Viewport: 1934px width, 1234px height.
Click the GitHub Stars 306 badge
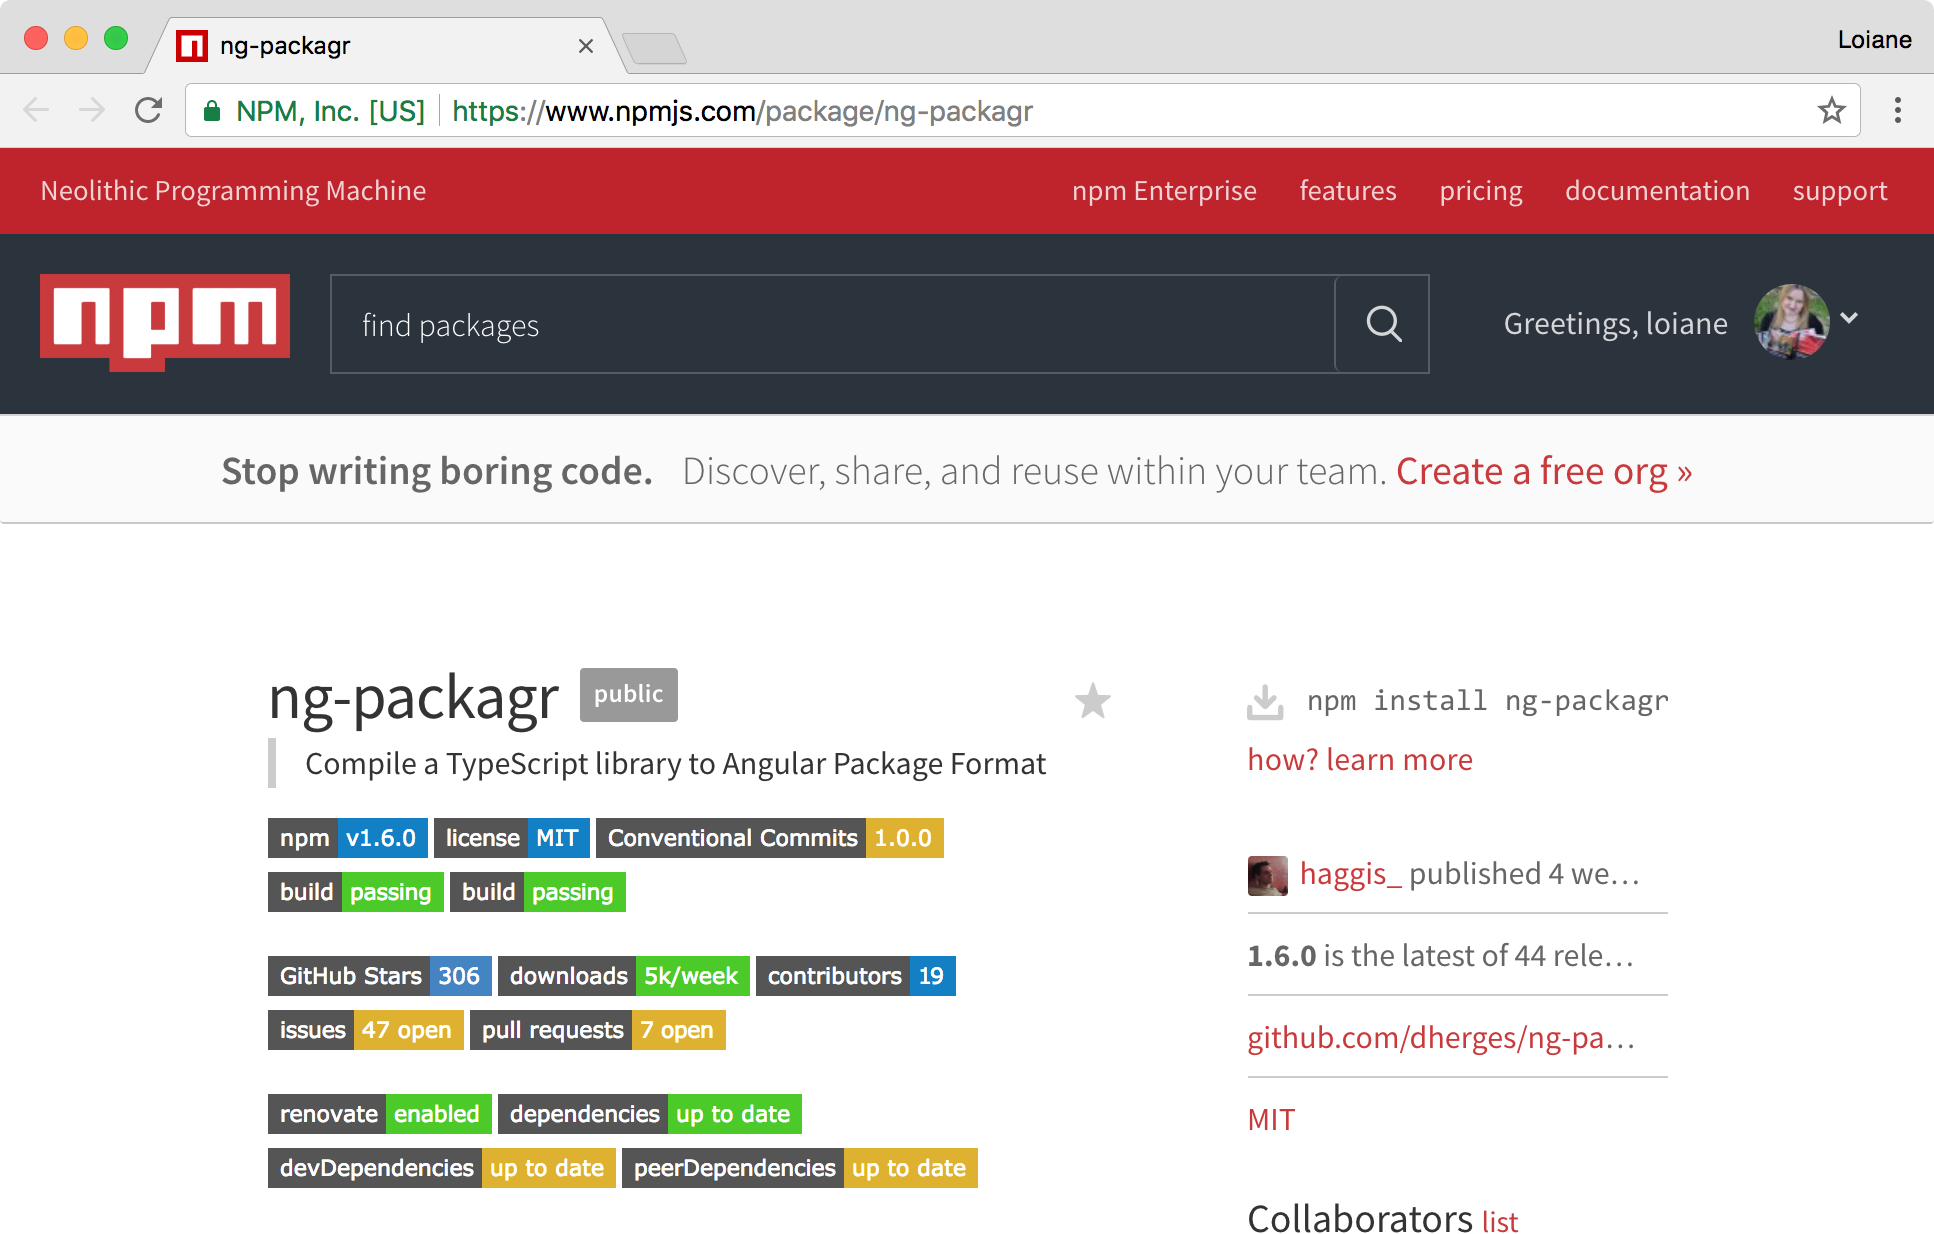click(x=379, y=976)
